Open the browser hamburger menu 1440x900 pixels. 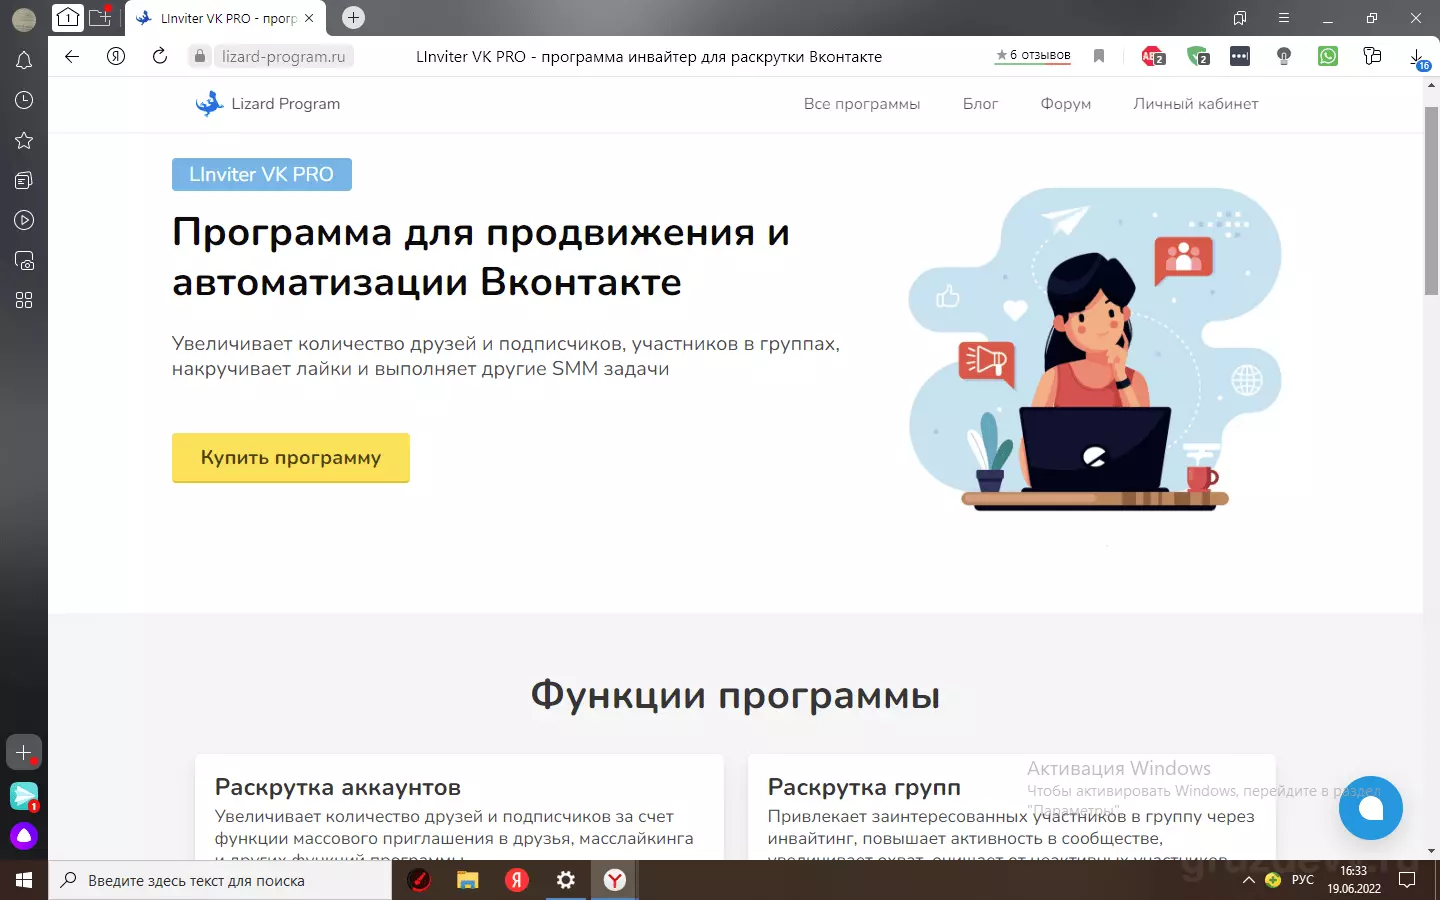(x=1284, y=18)
